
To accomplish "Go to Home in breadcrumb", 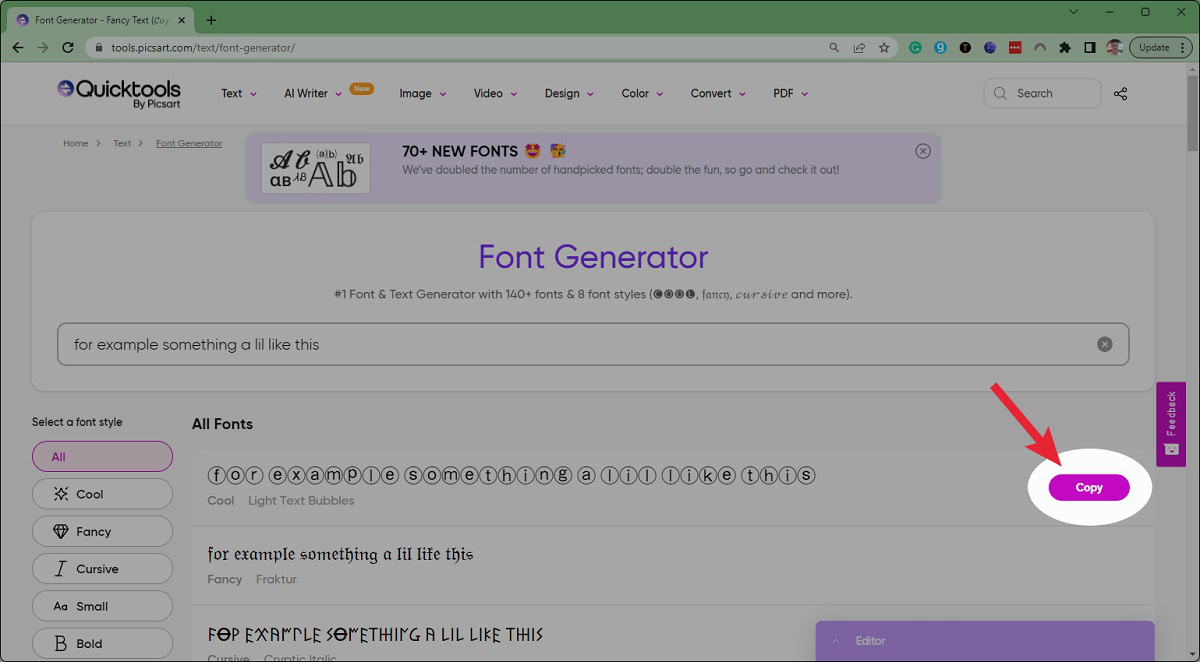I will coord(76,143).
